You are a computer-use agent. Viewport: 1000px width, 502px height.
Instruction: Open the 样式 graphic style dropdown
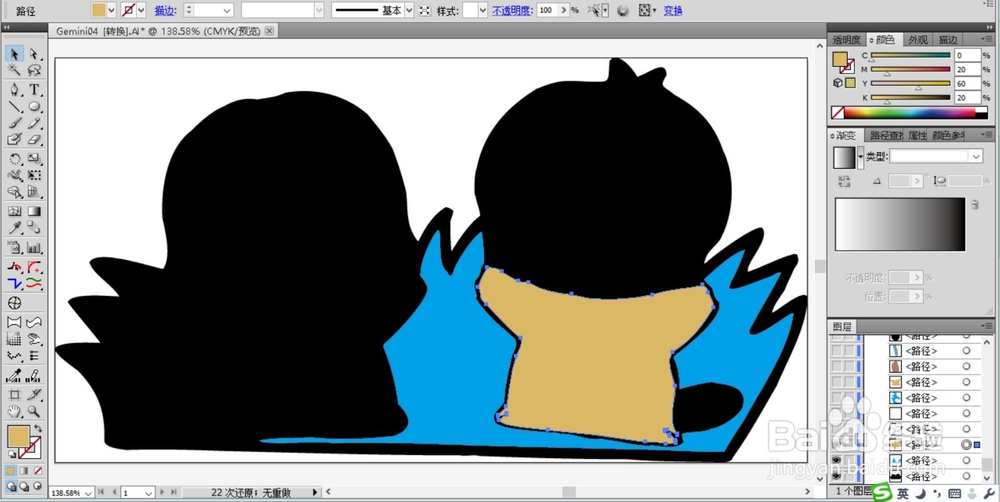tap(483, 10)
